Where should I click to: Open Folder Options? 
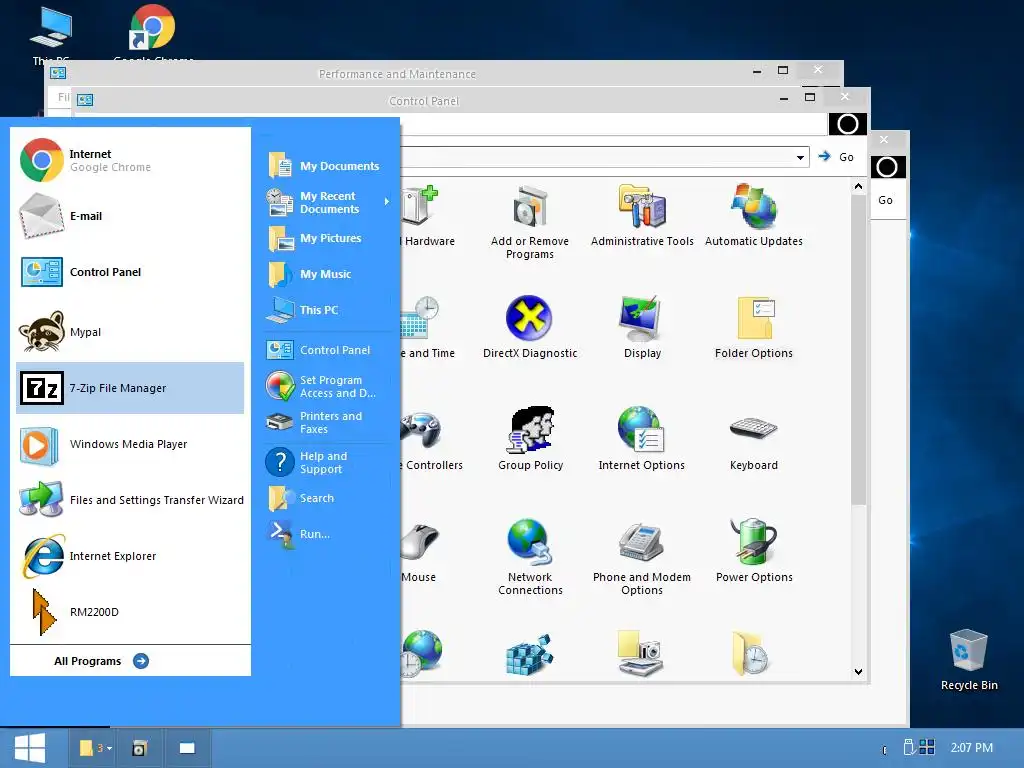754,327
